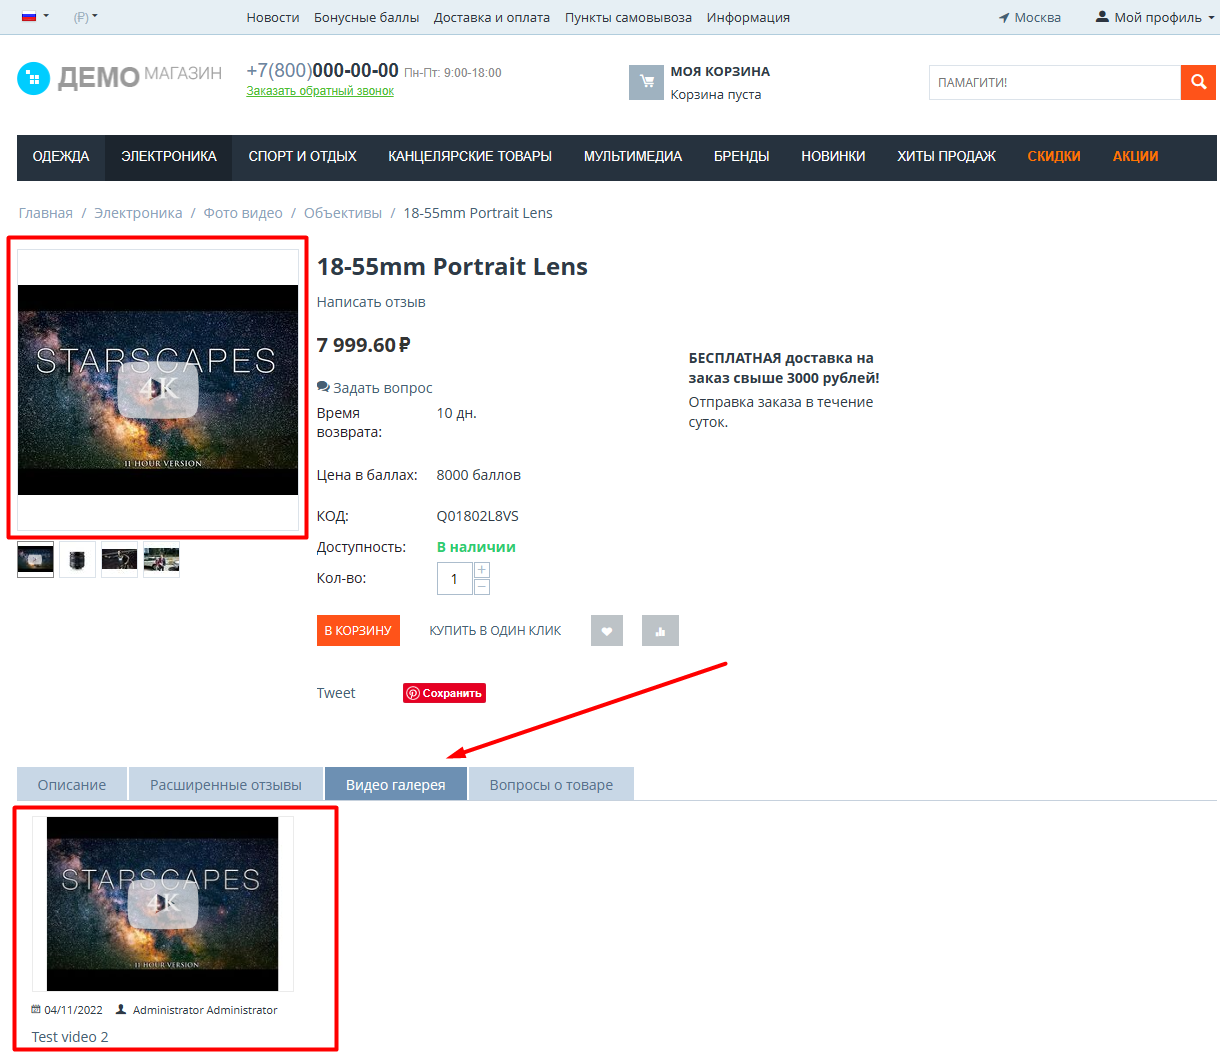Screen dimensions: 1220x1054
Task: Decrease quantity with the minus stepper
Action: pos(482,587)
